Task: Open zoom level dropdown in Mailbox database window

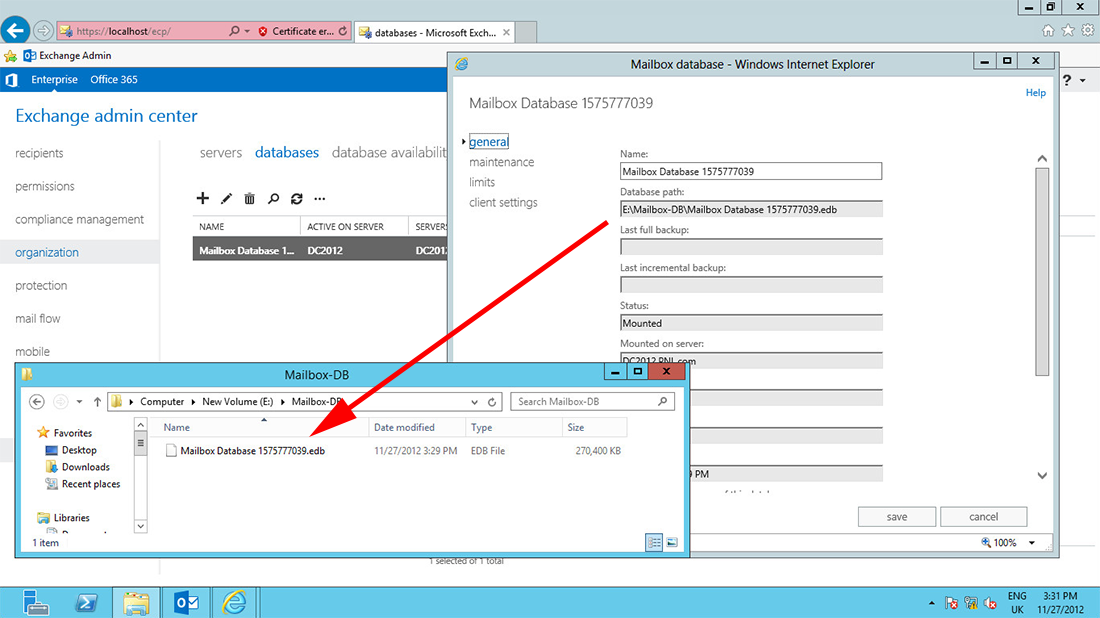Action: tap(1032, 543)
